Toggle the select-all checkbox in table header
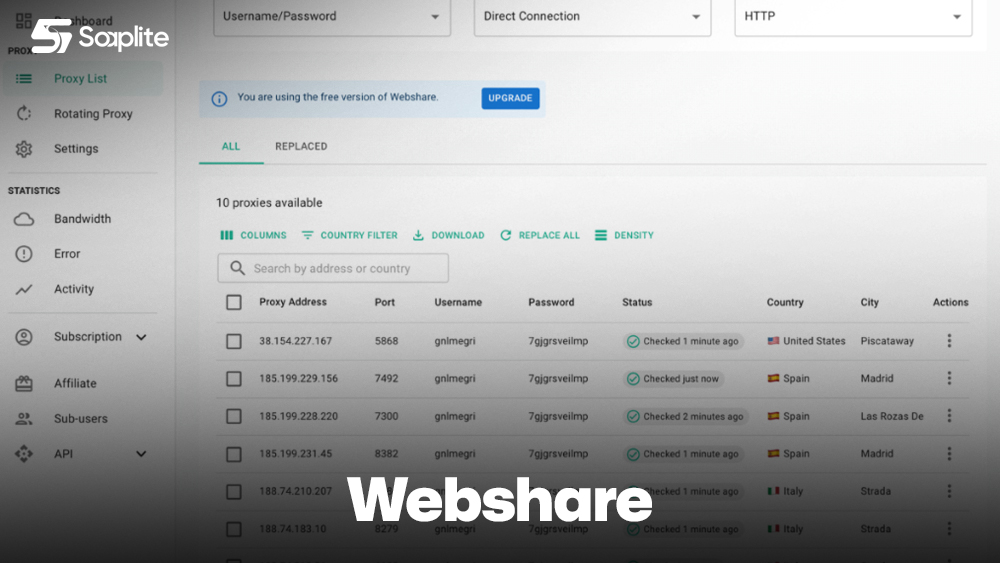This screenshot has width=1000, height=563. [x=234, y=302]
